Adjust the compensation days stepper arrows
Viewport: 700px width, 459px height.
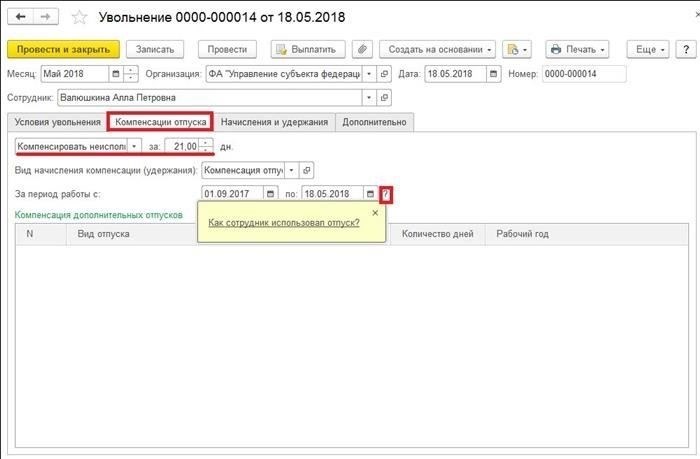pyautogui.click(x=205, y=146)
